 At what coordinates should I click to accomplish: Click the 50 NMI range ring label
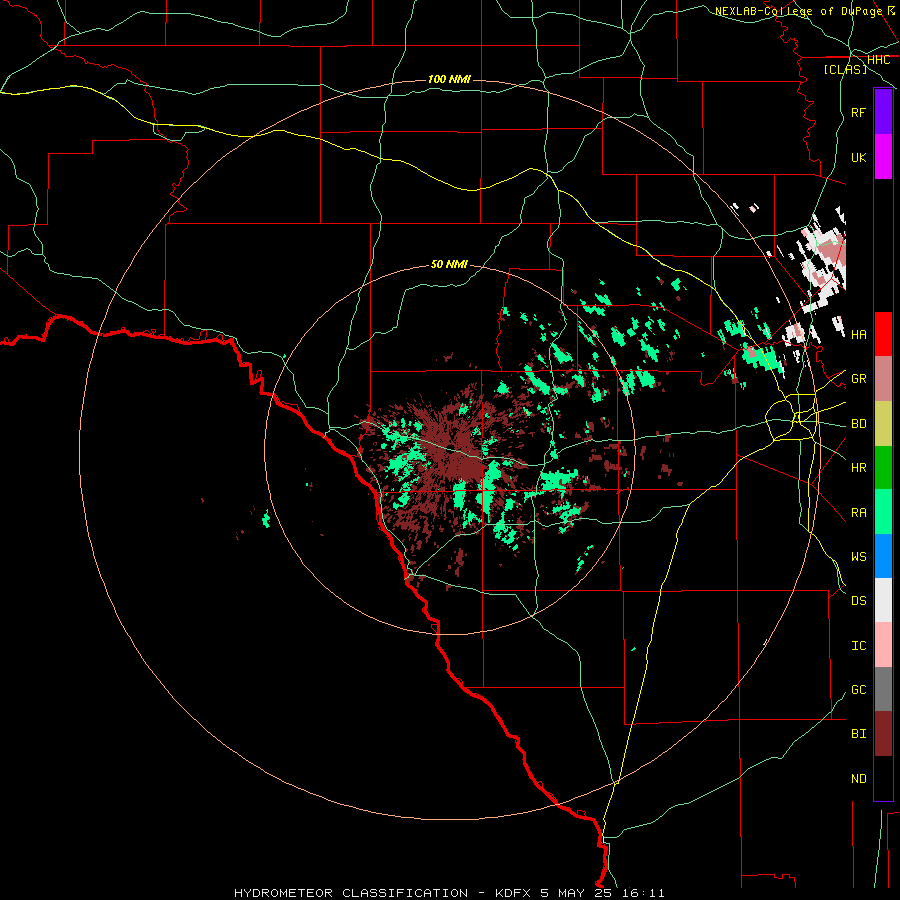[x=449, y=264]
